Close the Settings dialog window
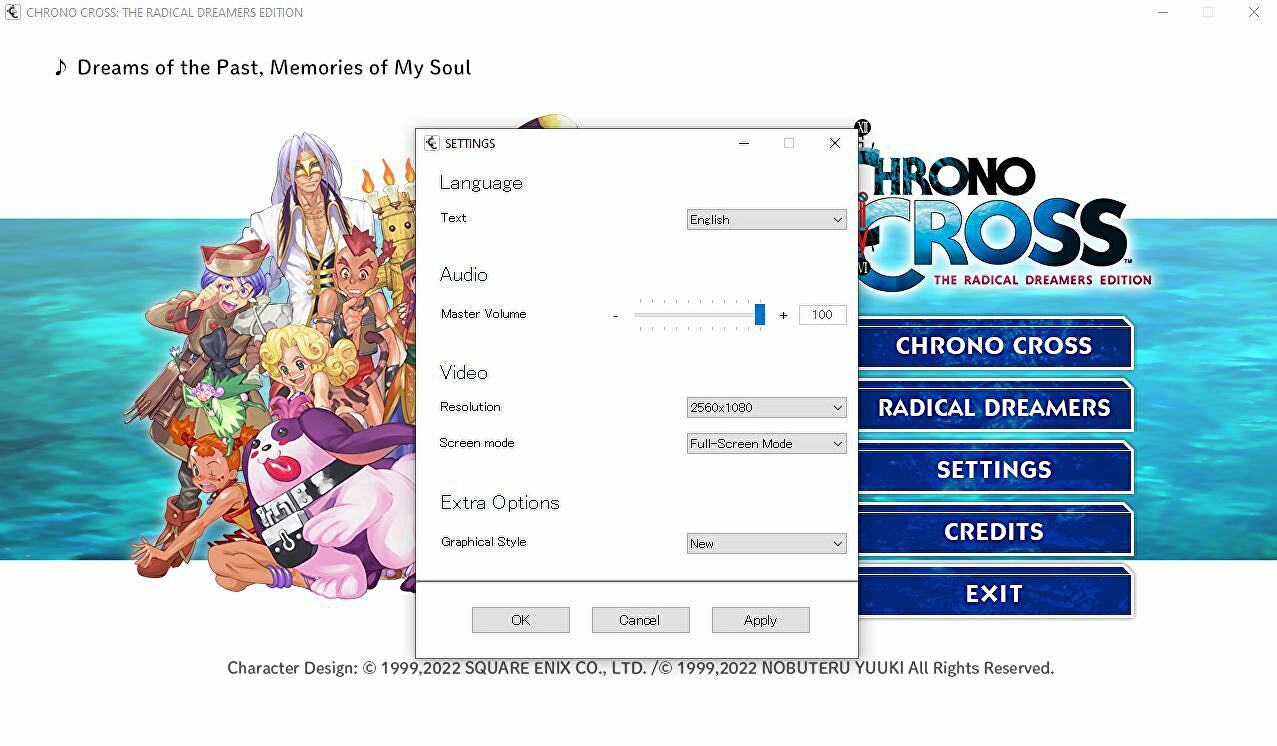The width and height of the screenshot is (1277, 746). tap(835, 143)
